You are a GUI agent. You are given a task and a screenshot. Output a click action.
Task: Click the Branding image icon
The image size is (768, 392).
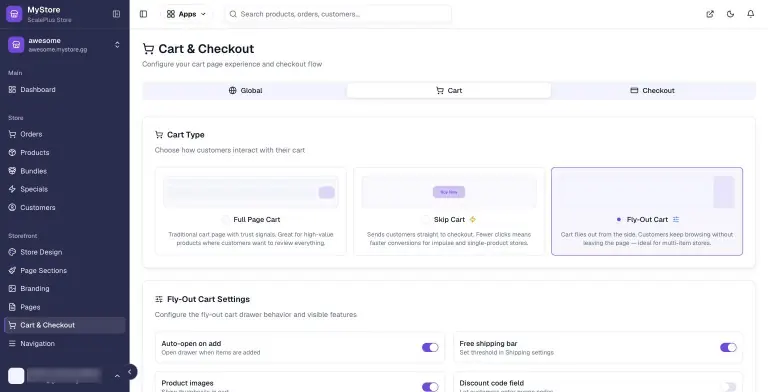point(12,289)
